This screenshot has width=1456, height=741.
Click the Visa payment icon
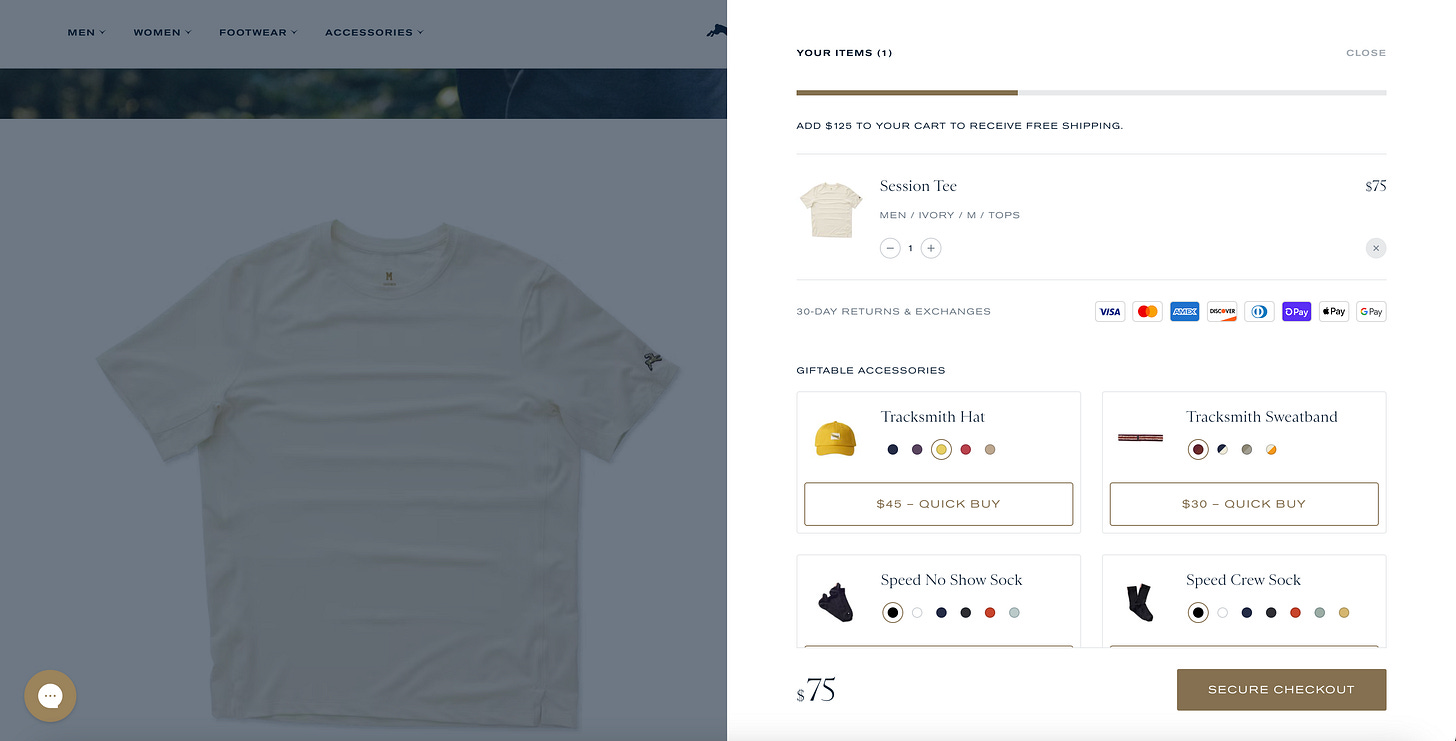coord(1110,312)
